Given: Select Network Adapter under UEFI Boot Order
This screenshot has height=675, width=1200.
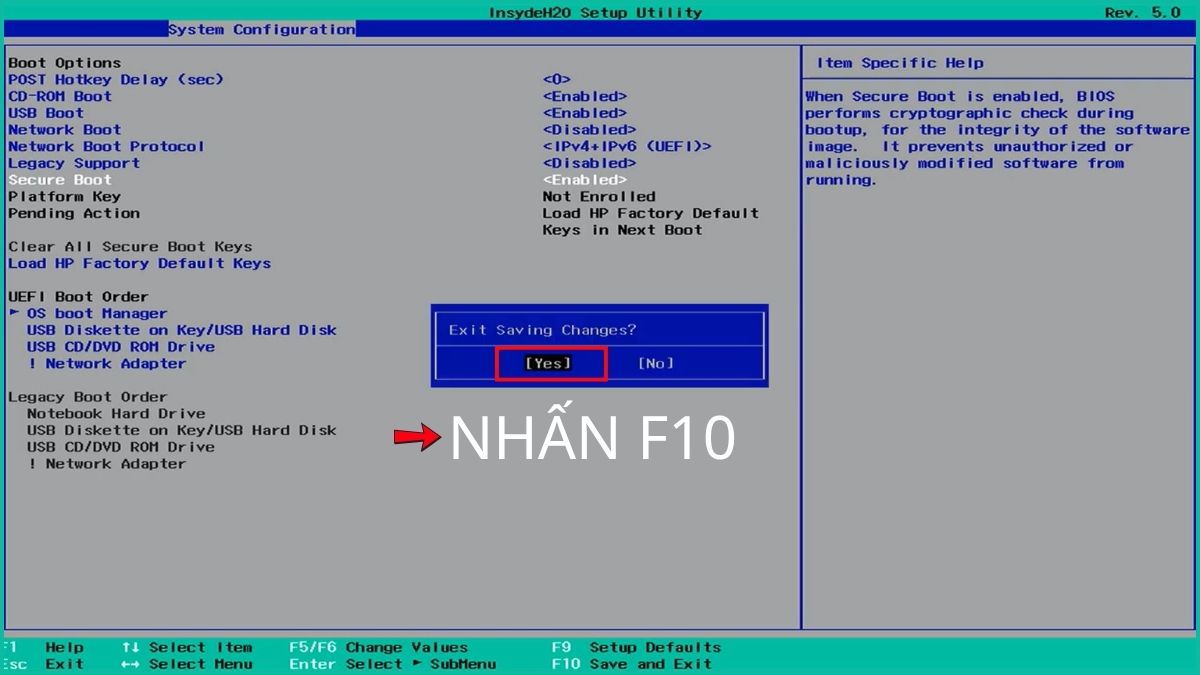Looking at the screenshot, I should pos(107,363).
